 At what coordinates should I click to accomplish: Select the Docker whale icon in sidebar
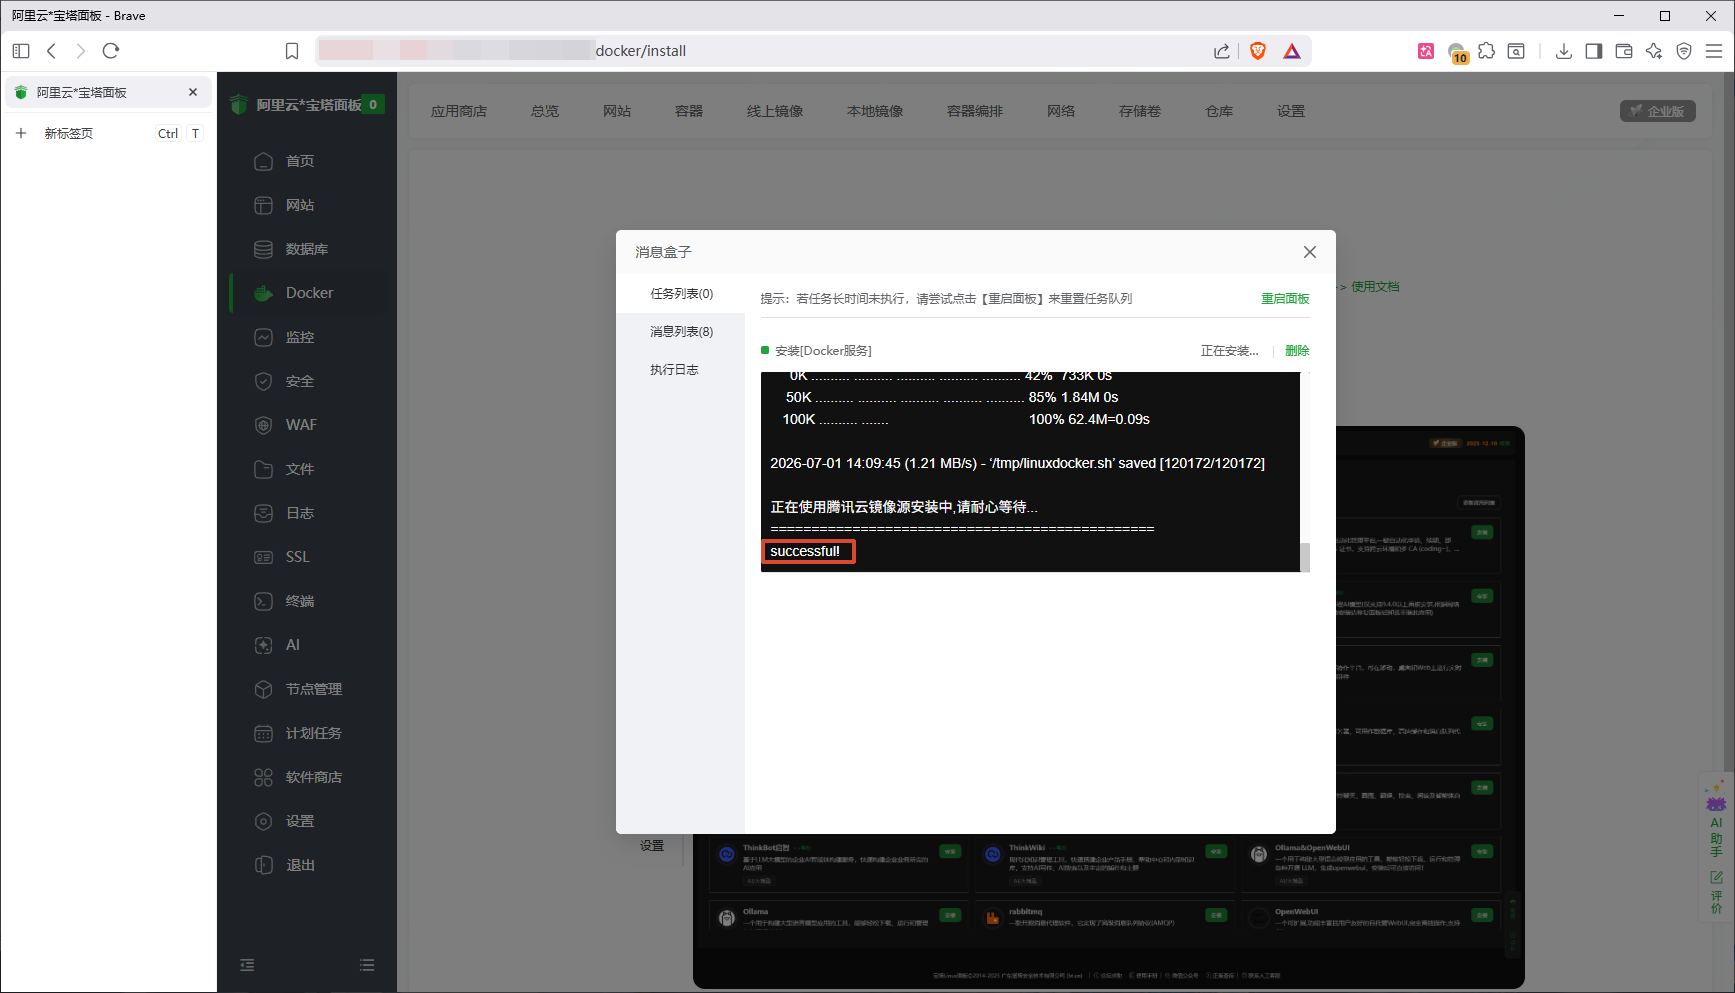[x=263, y=293]
